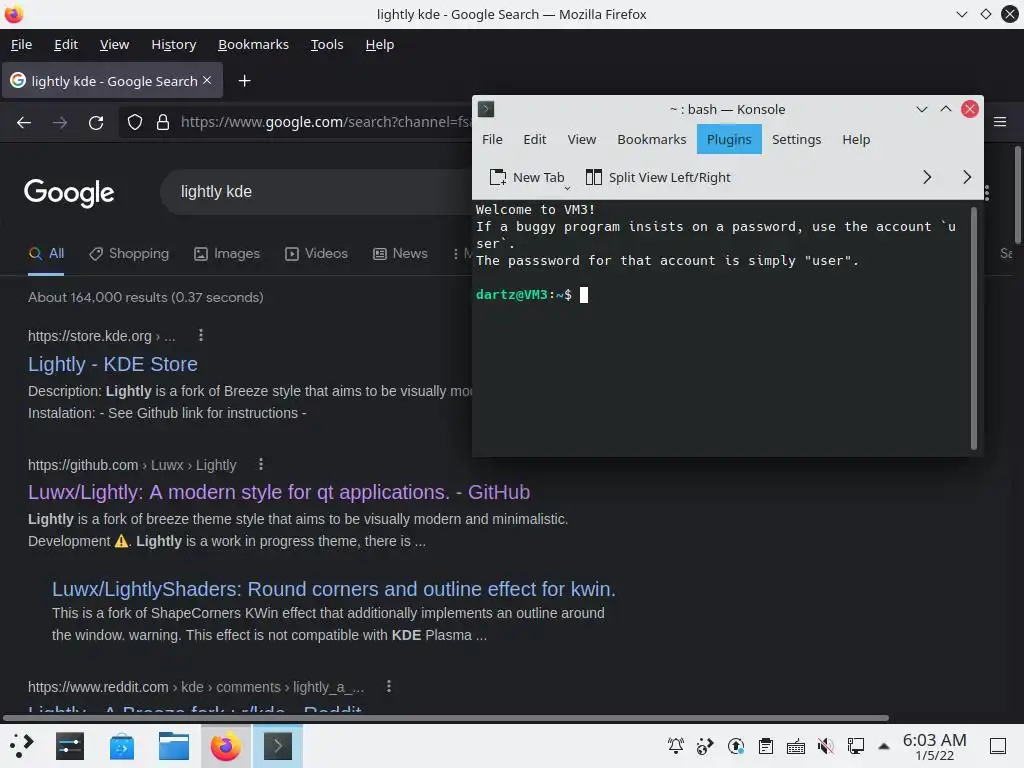Switch to Konsole via taskbar icon
1024x768 pixels.
[278, 746]
